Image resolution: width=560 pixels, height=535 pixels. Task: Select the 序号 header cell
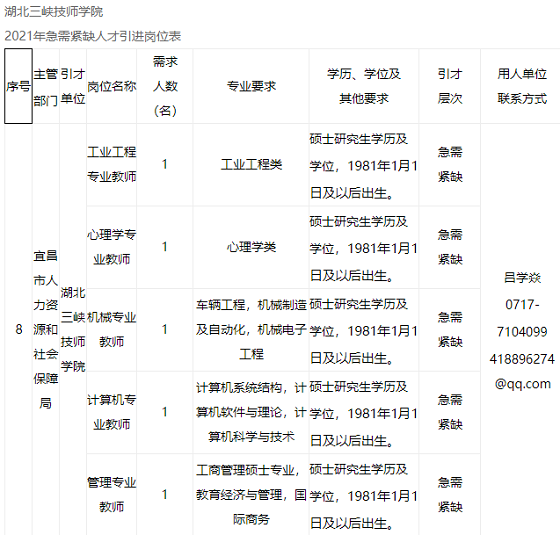18,86
